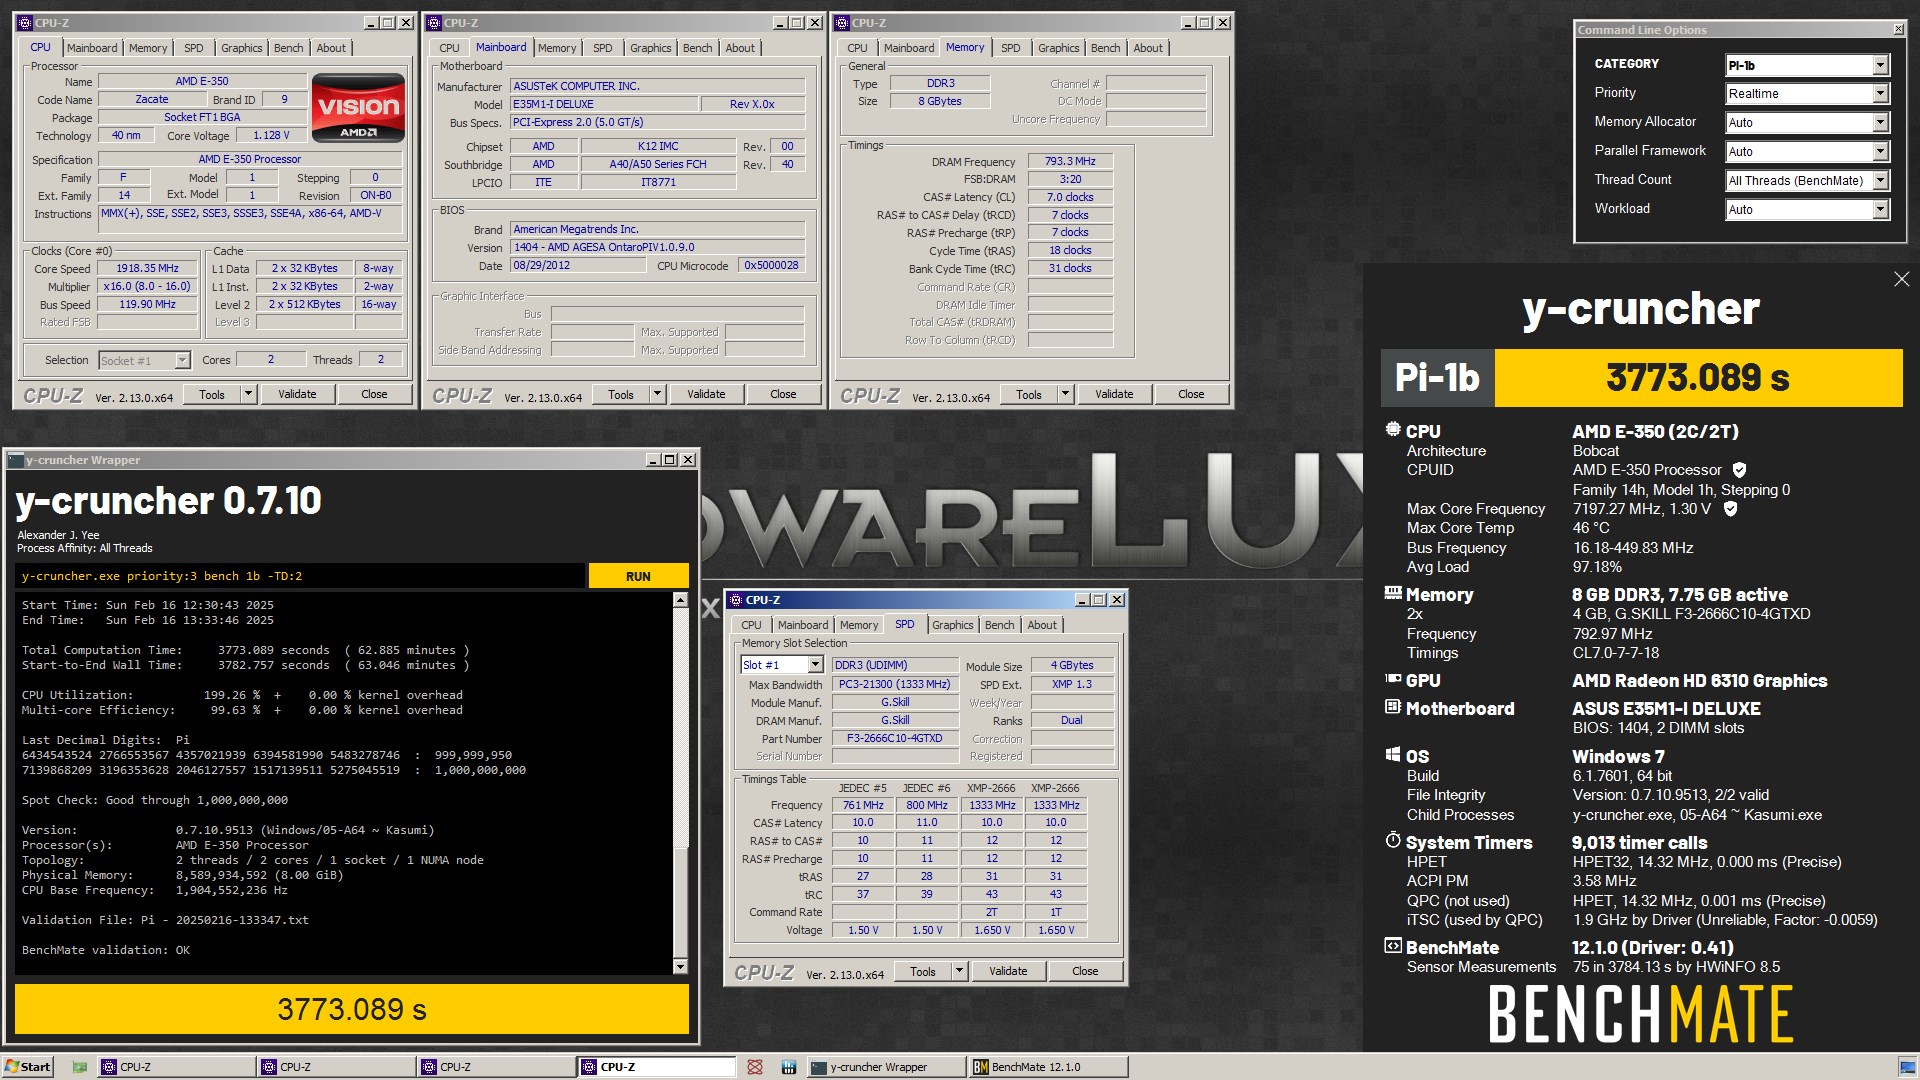The height and width of the screenshot is (1080, 1920).
Task: Click the verified shield next to AMD E-350 Processor
Action: 1739,470
